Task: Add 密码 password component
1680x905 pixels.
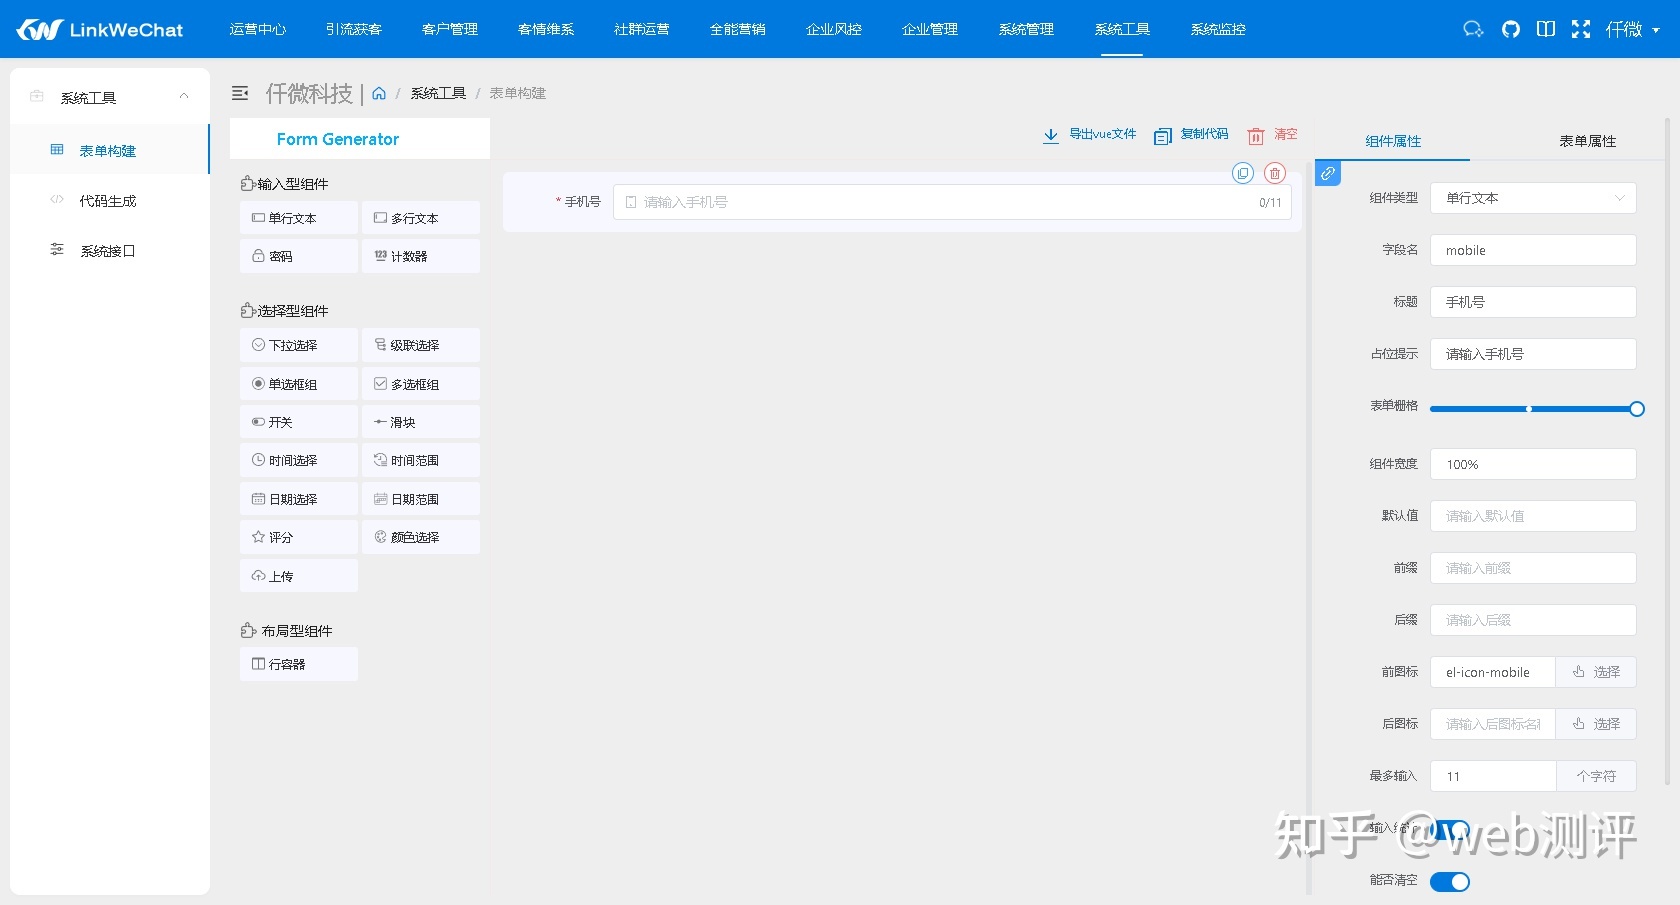Action: coord(299,256)
